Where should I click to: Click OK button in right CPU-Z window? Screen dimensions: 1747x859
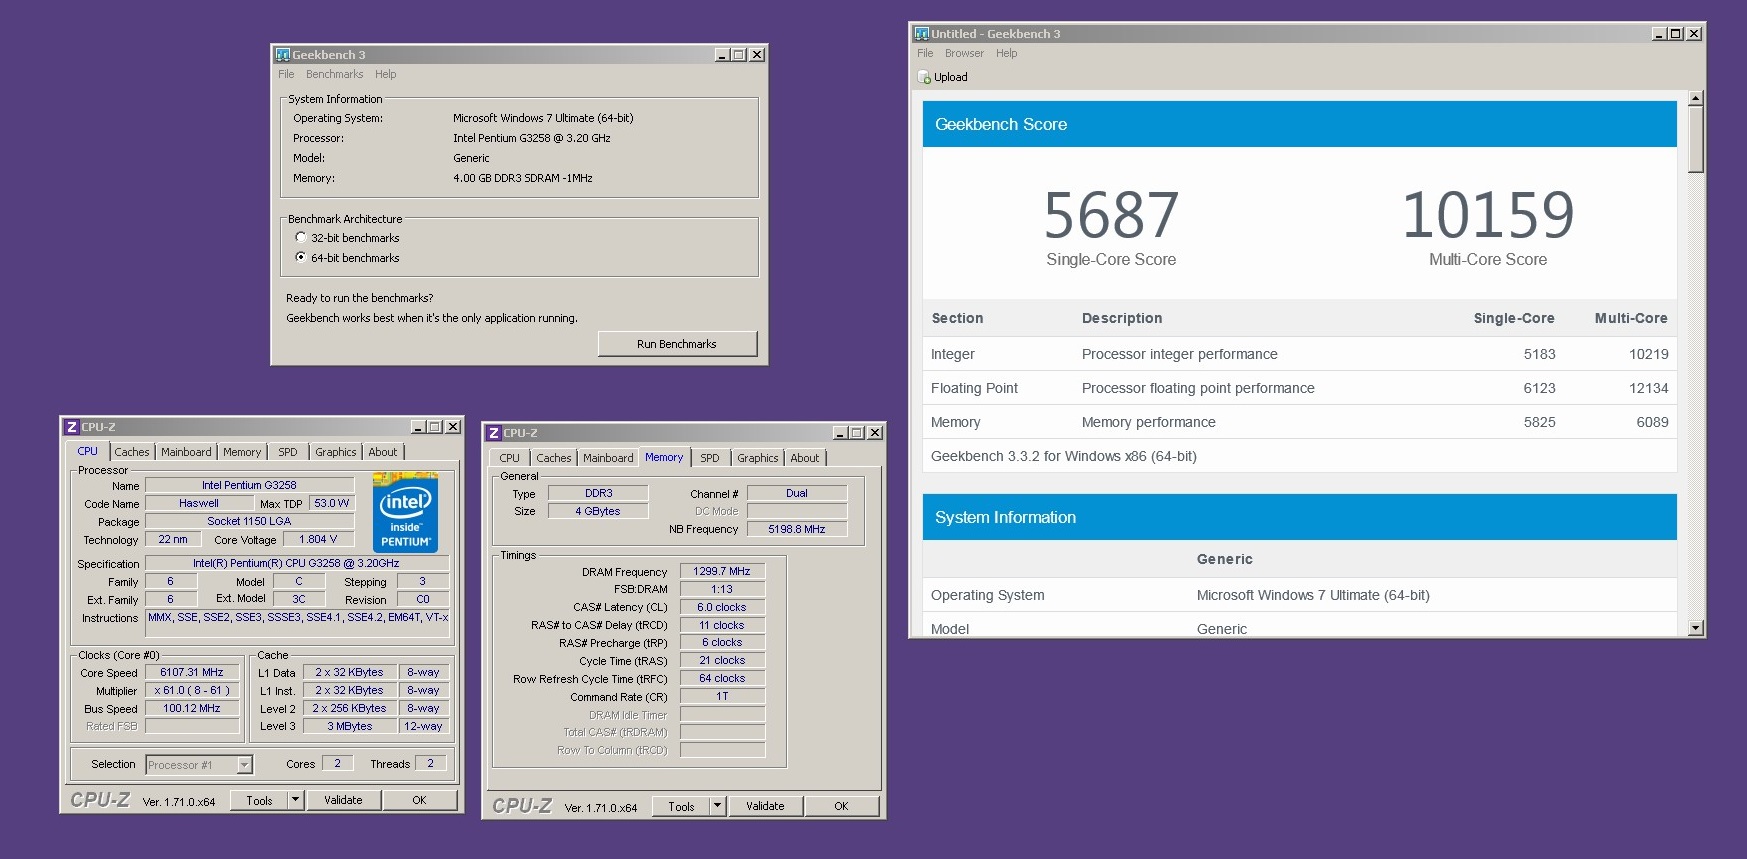coord(841,806)
